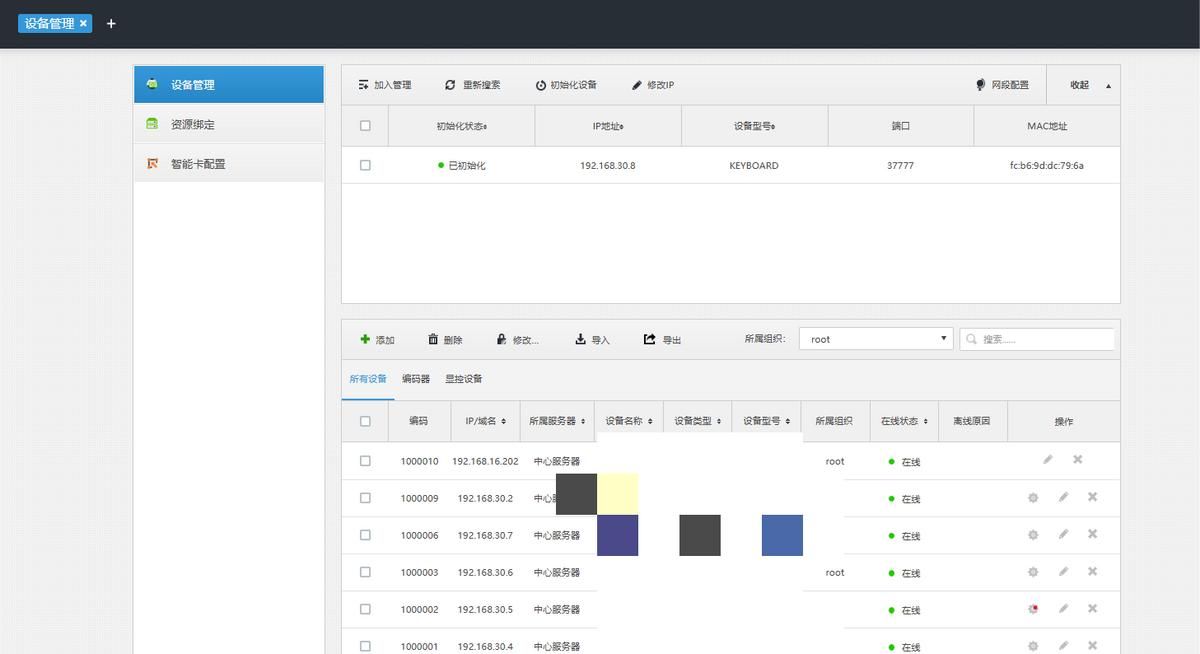Screen dimensions: 1200x654
Task: Open gear settings for device 1000003
Action: pyautogui.click(x=1033, y=572)
